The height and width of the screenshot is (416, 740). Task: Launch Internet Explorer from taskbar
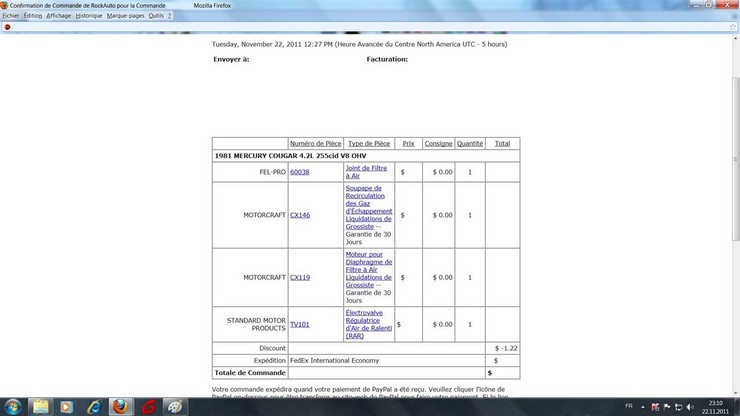point(94,407)
